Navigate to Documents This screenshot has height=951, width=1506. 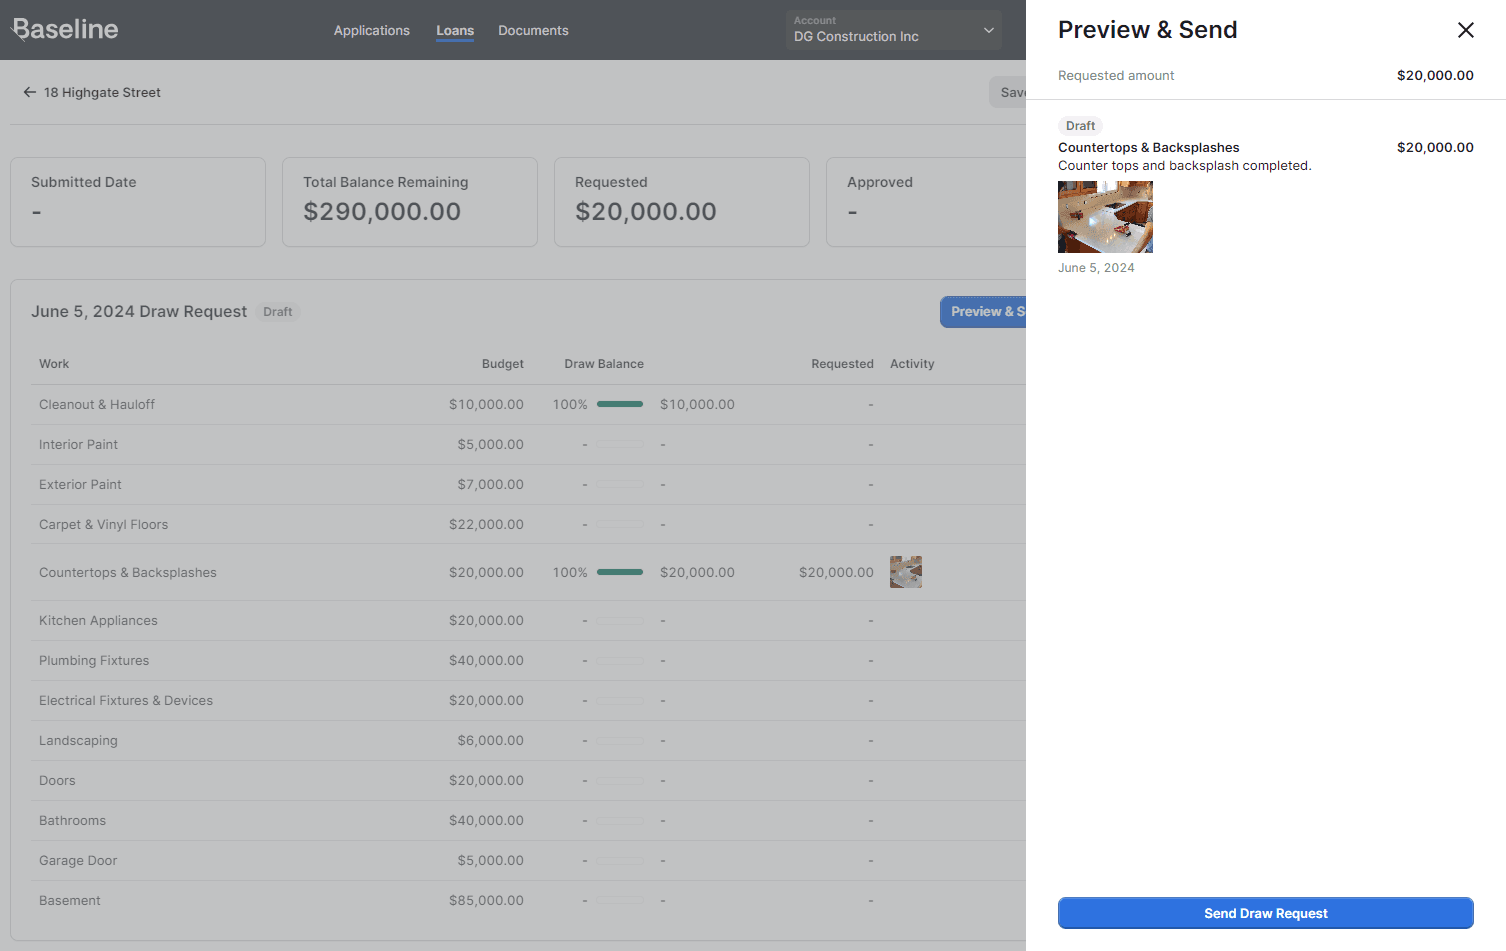(x=533, y=31)
